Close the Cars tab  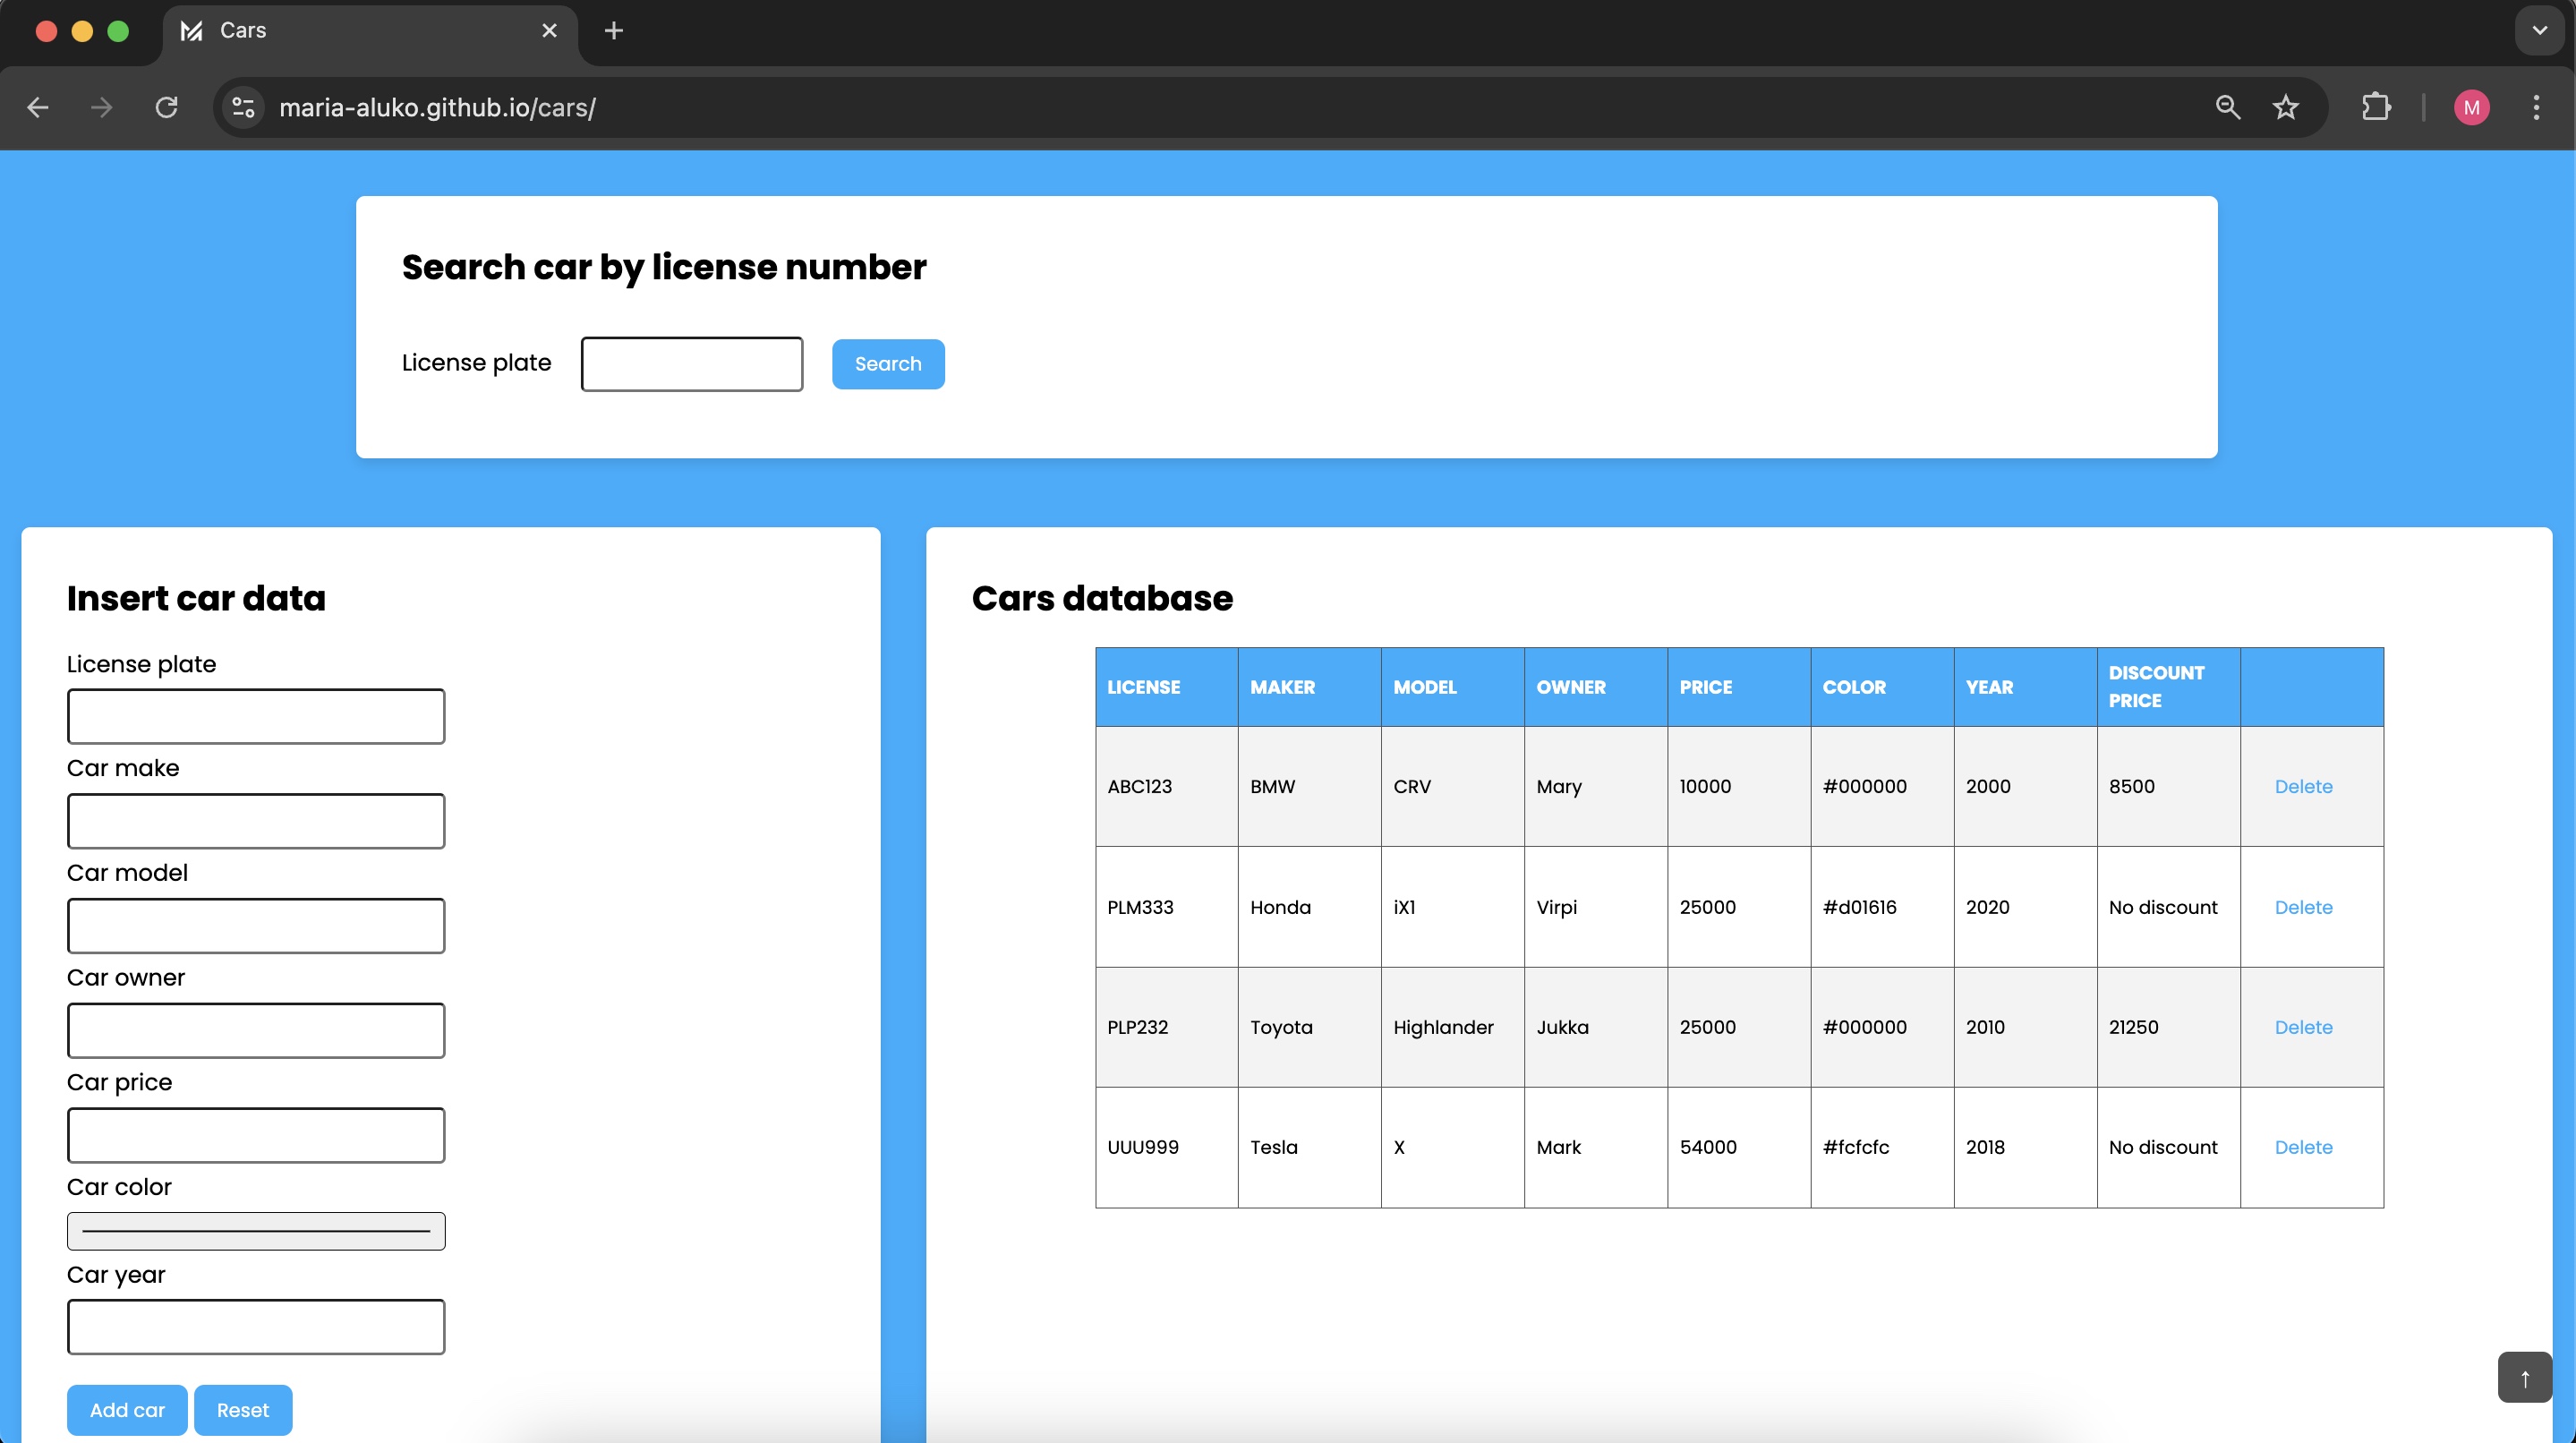tap(549, 31)
